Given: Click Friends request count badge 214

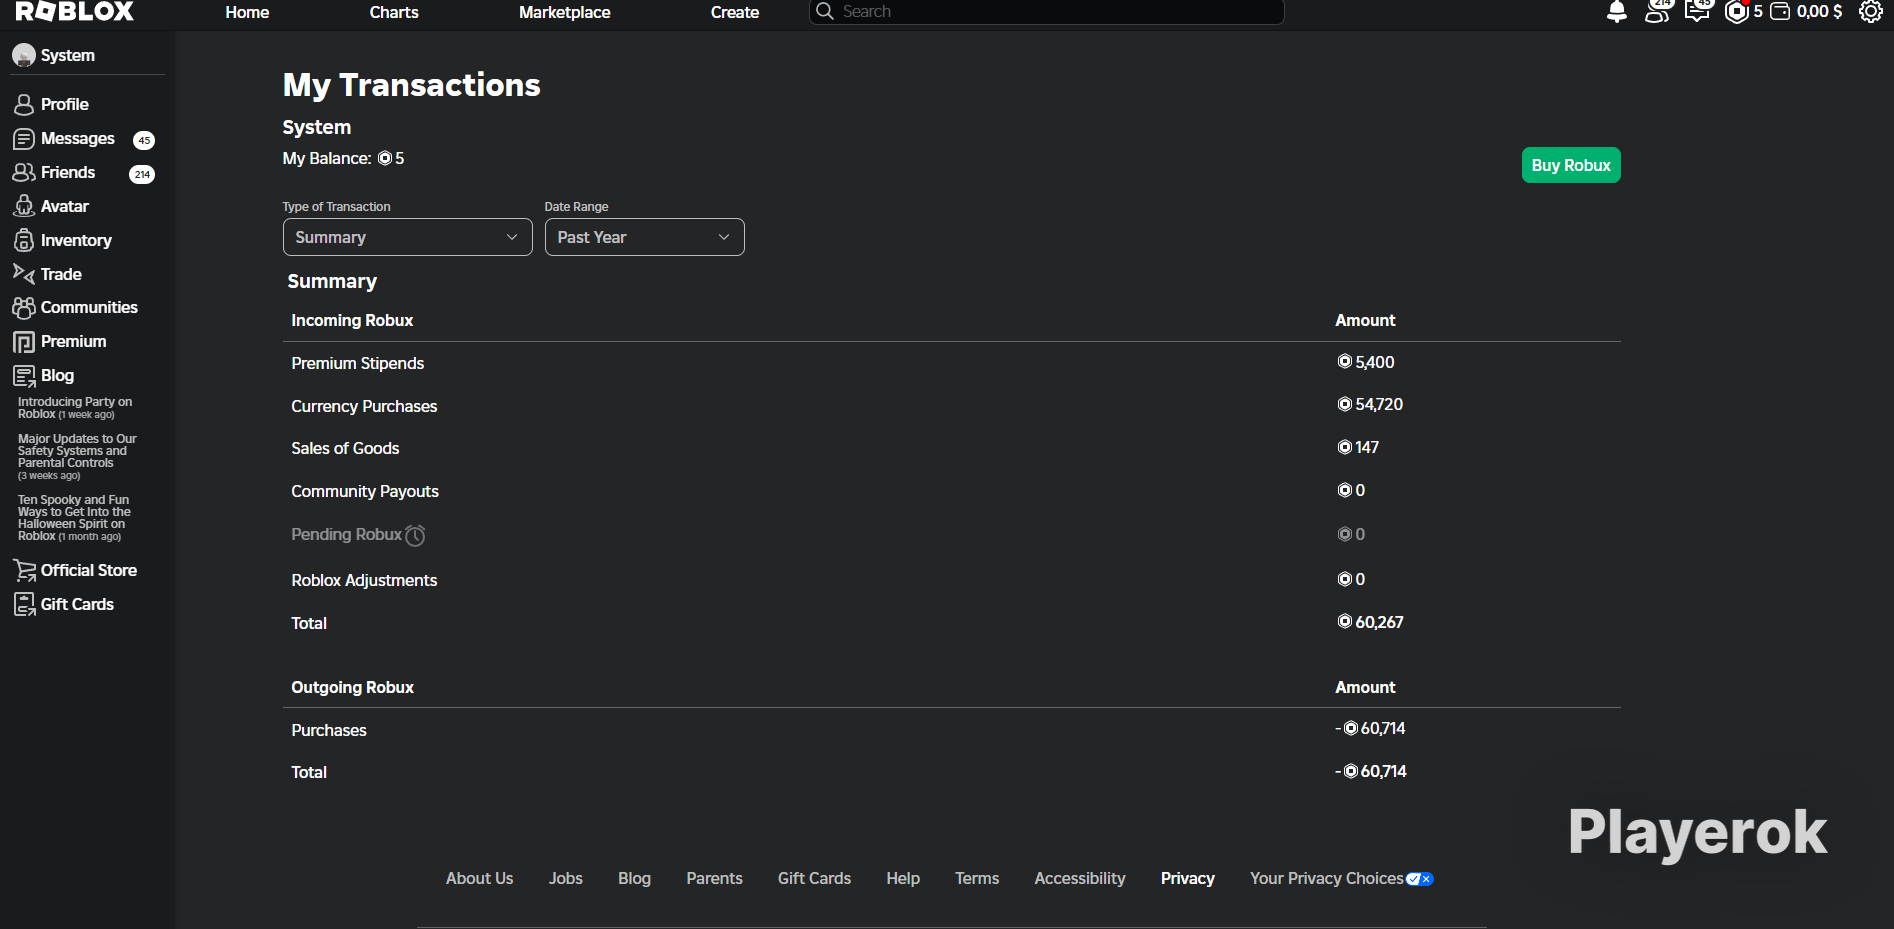Looking at the screenshot, I should click(142, 174).
